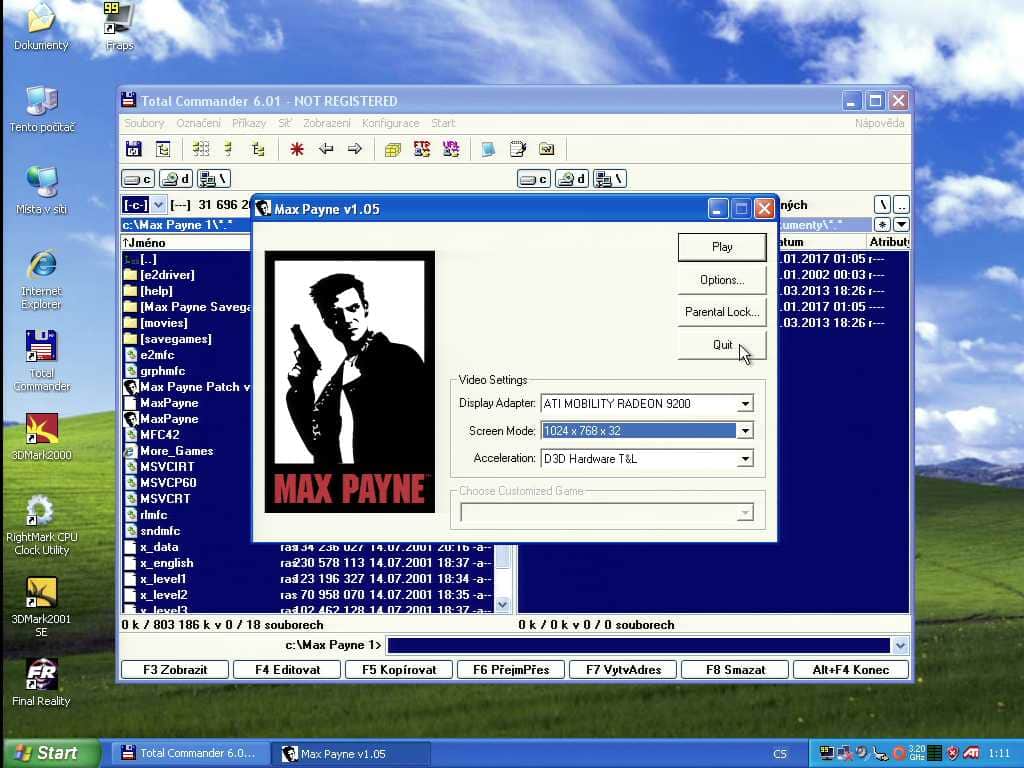
Task: Click the pack files toolbar icon
Action: pos(392,150)
